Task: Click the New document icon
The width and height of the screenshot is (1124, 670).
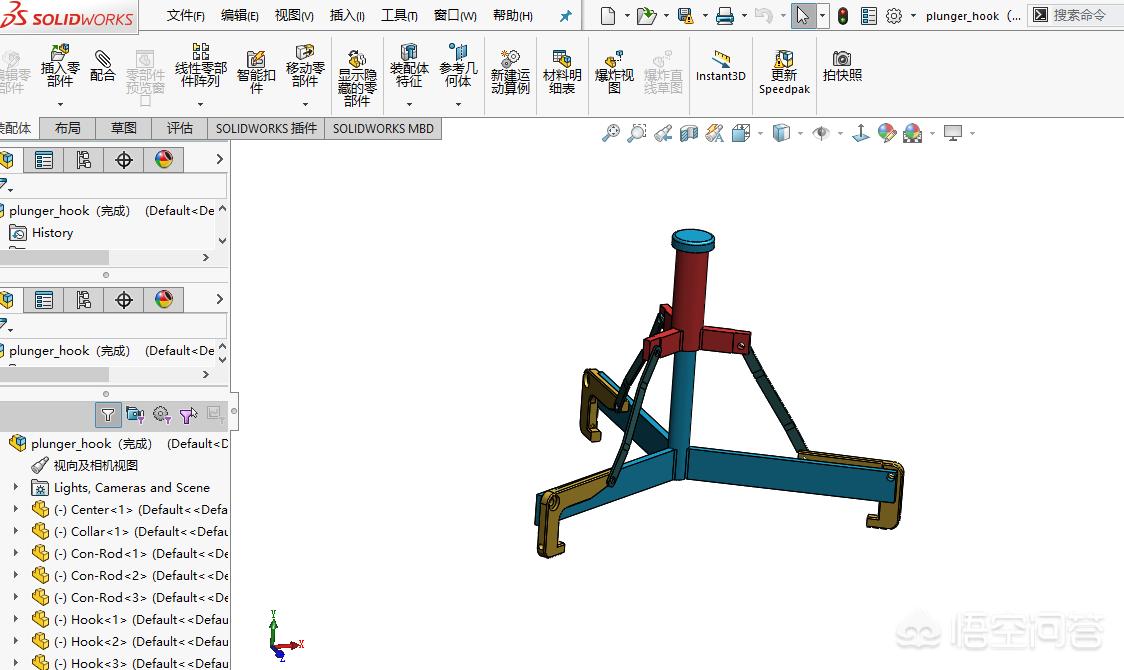Action: tap(608, 16)
